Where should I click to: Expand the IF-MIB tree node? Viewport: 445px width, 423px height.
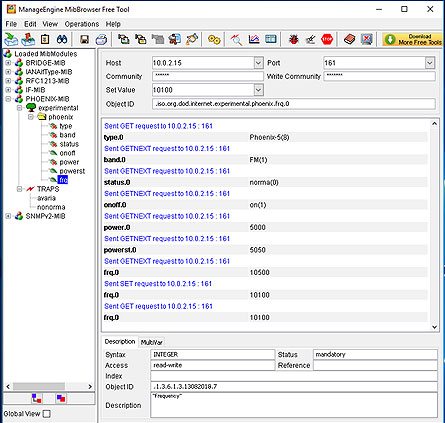tap(8, 90)
